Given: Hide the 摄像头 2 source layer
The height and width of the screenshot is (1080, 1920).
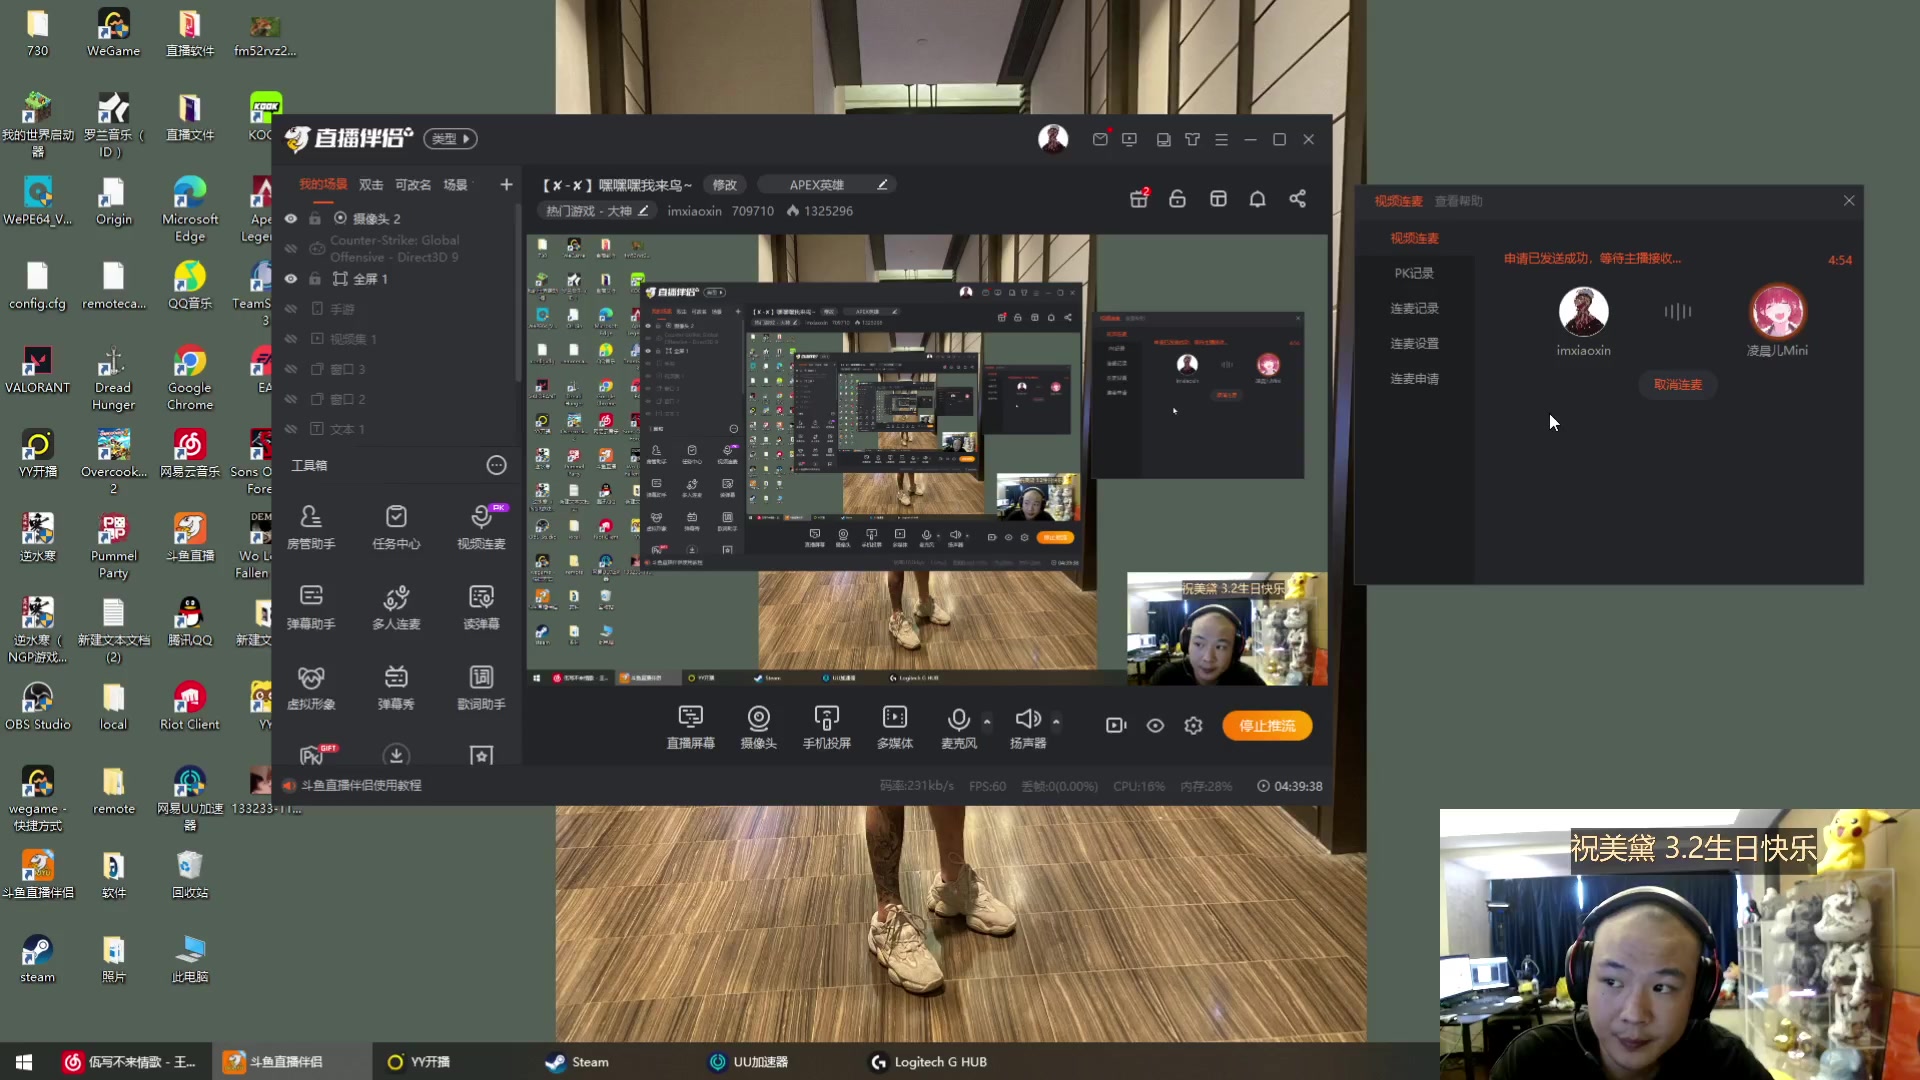Looking at the screenshot, I should (291, 219).
